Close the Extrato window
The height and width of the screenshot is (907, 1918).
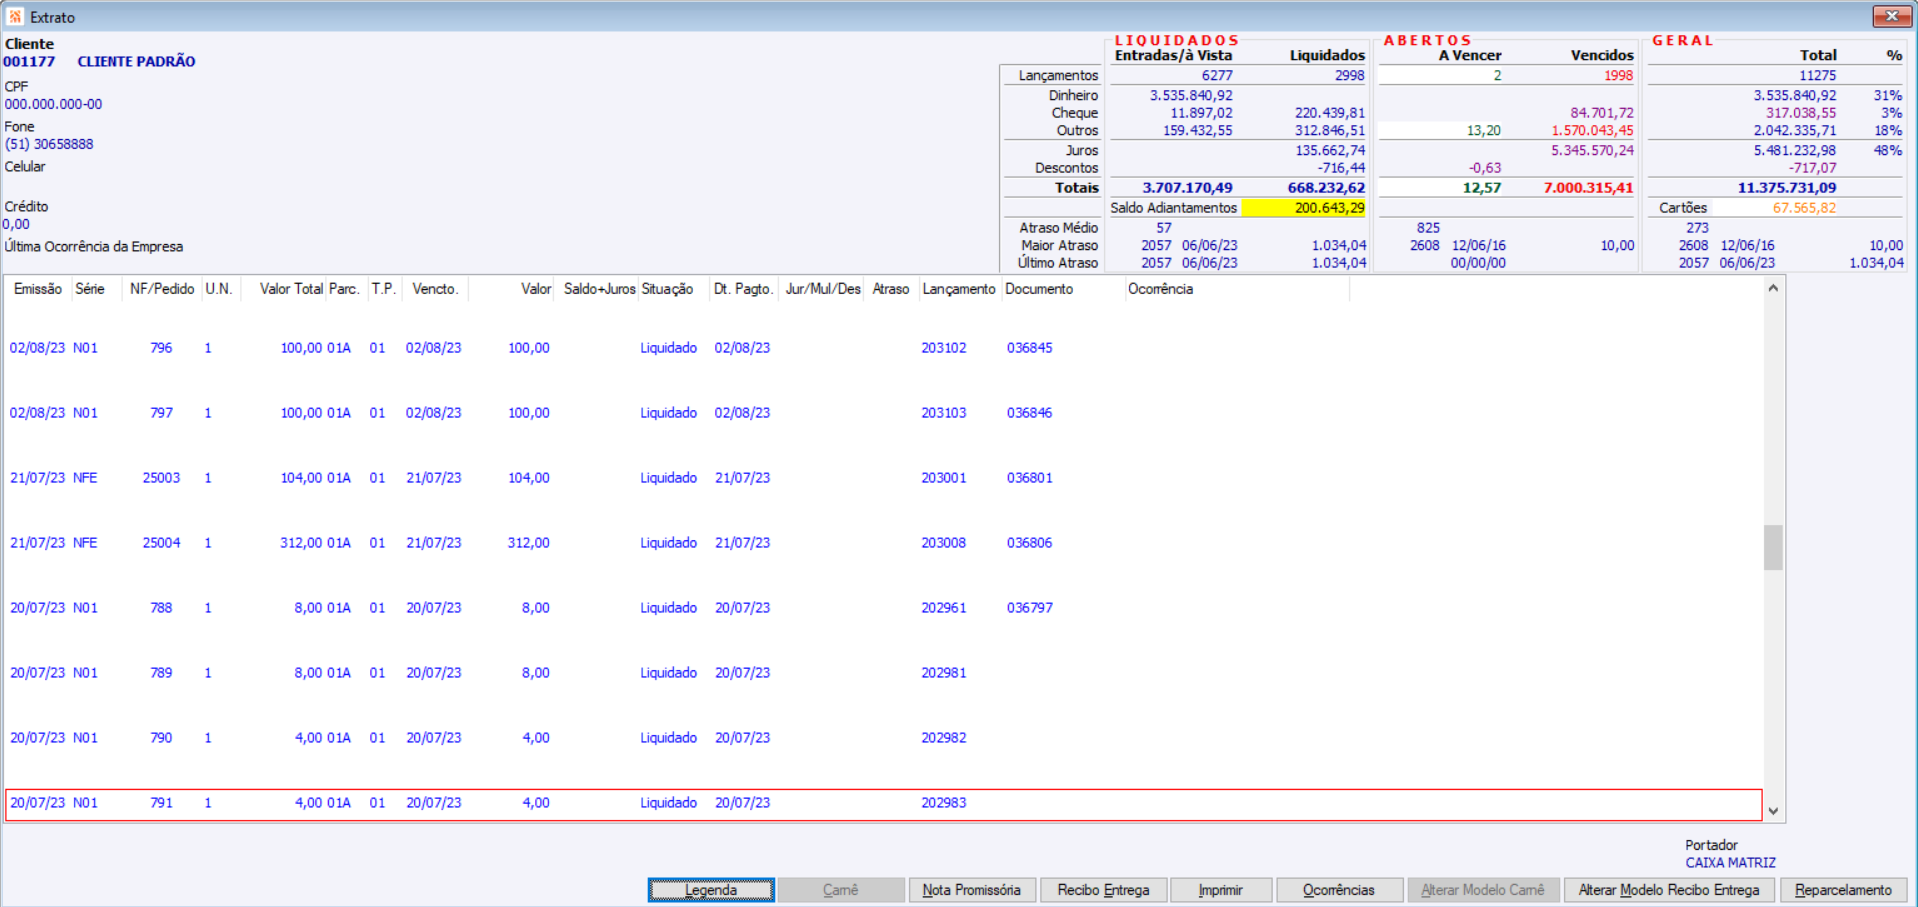pyautogui.click(x=1890, y=17)
